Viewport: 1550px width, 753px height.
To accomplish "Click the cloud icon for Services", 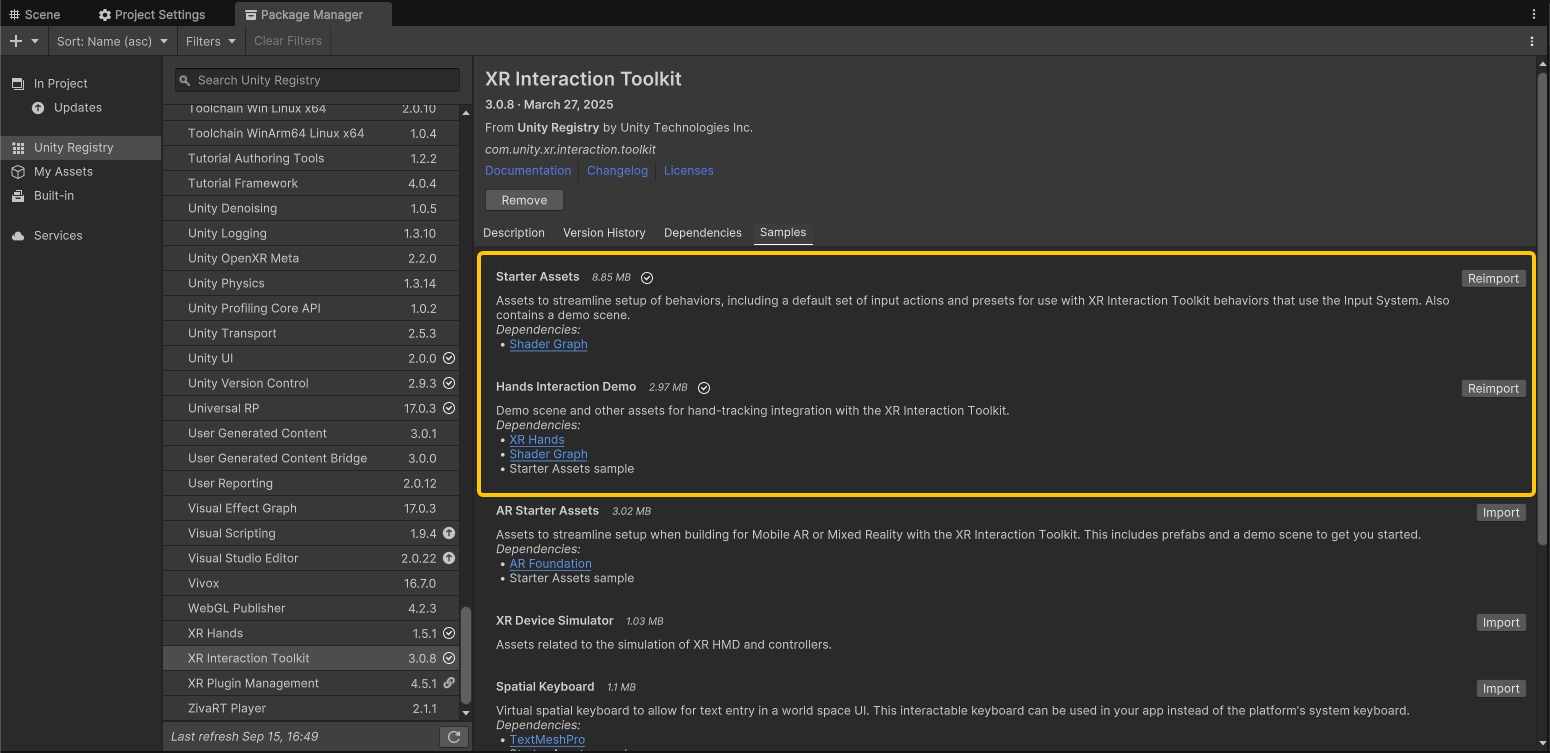I will click(17, 236).
